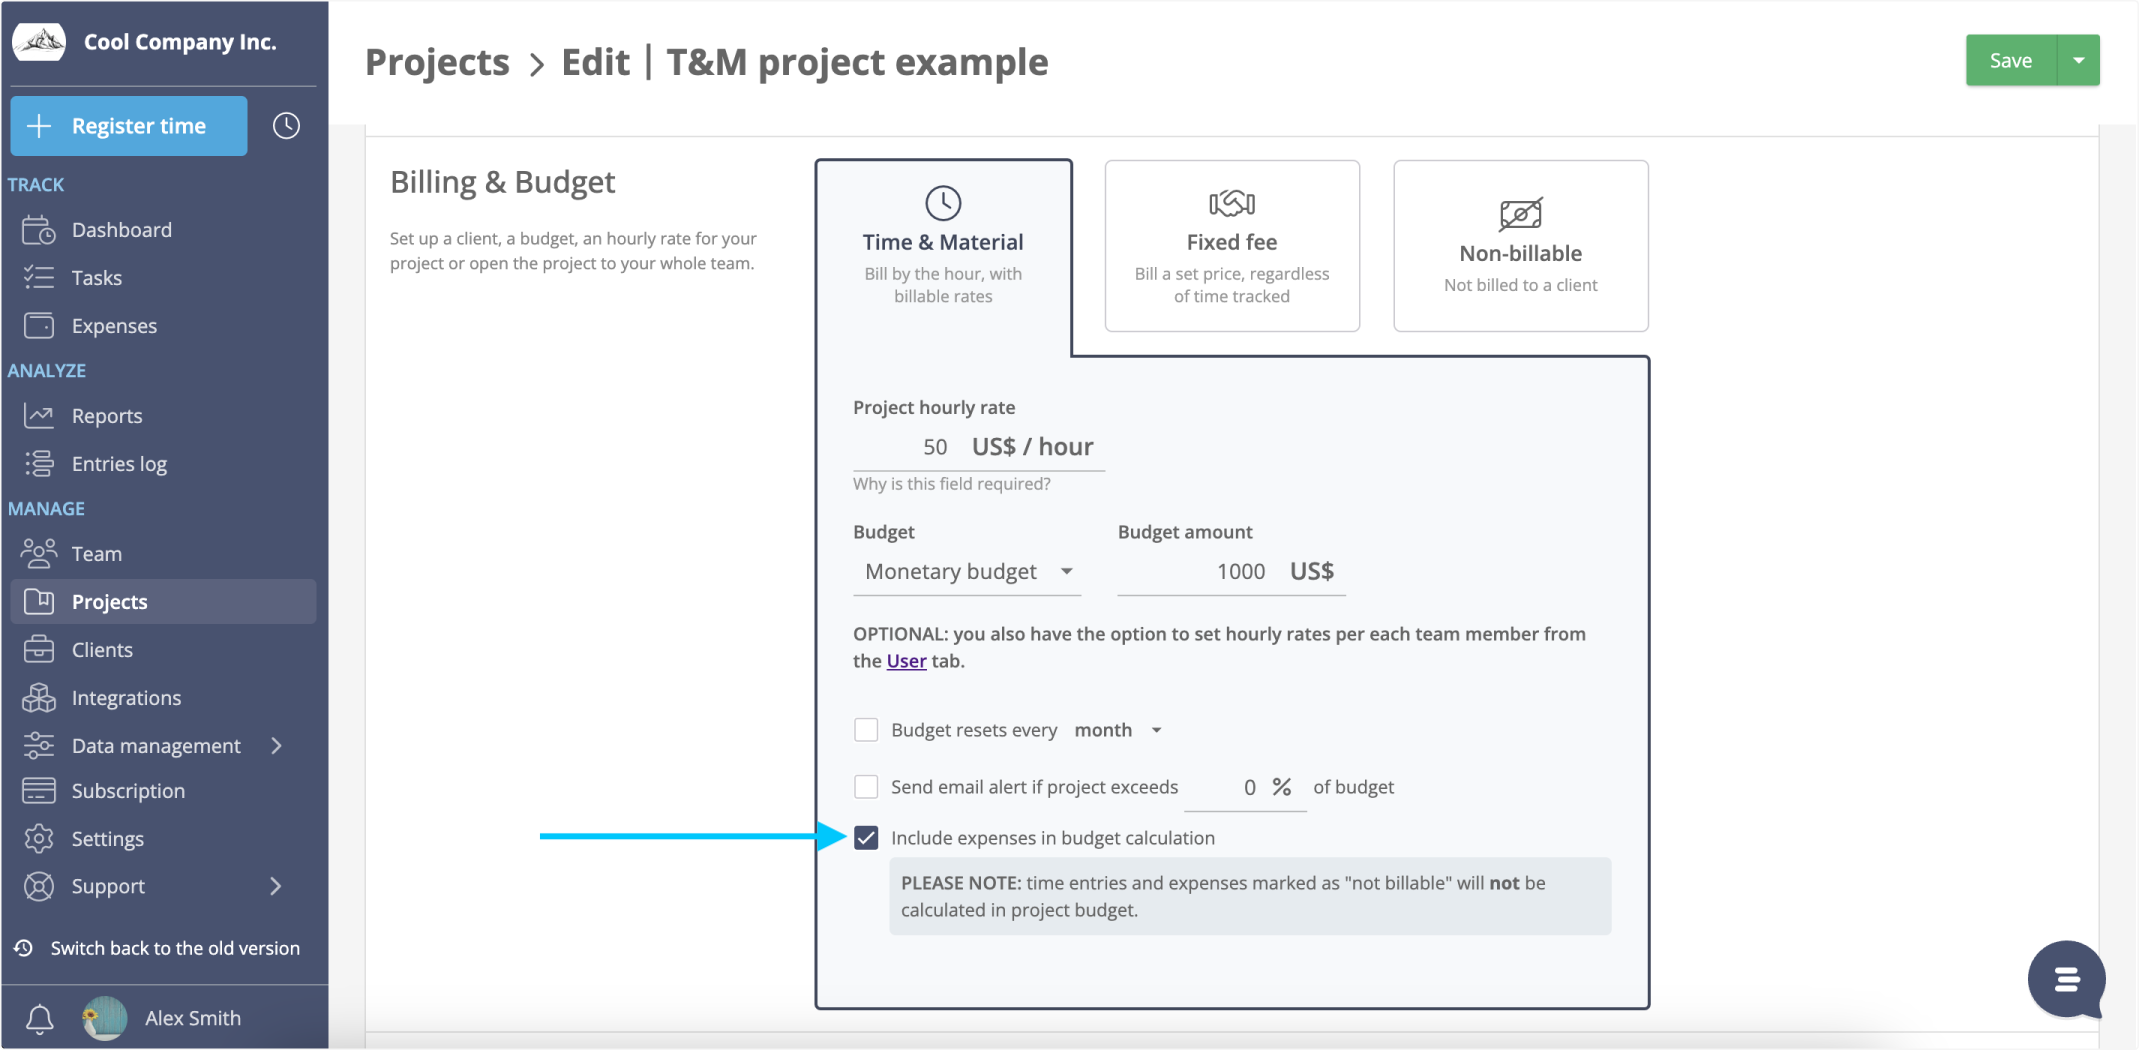Screen dimensions: 2139x1050
Task: Open the Dashboard from the sidebar
Action: [x=122, y=229]
